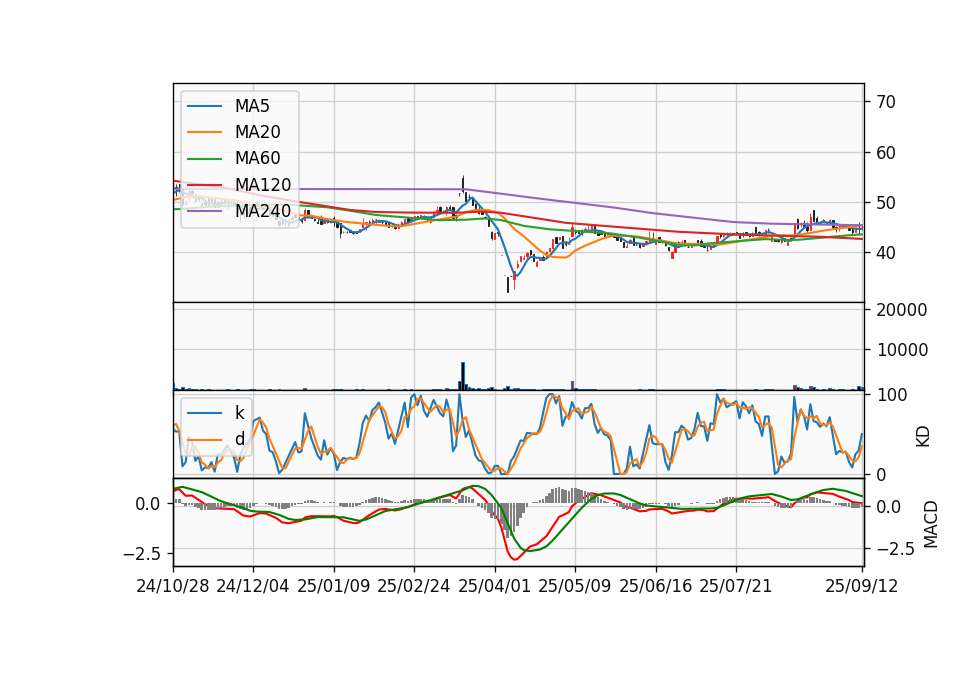The image size is (960, 690).
Task: Click the MA20 legend label
Action: (x=257, y=132)
